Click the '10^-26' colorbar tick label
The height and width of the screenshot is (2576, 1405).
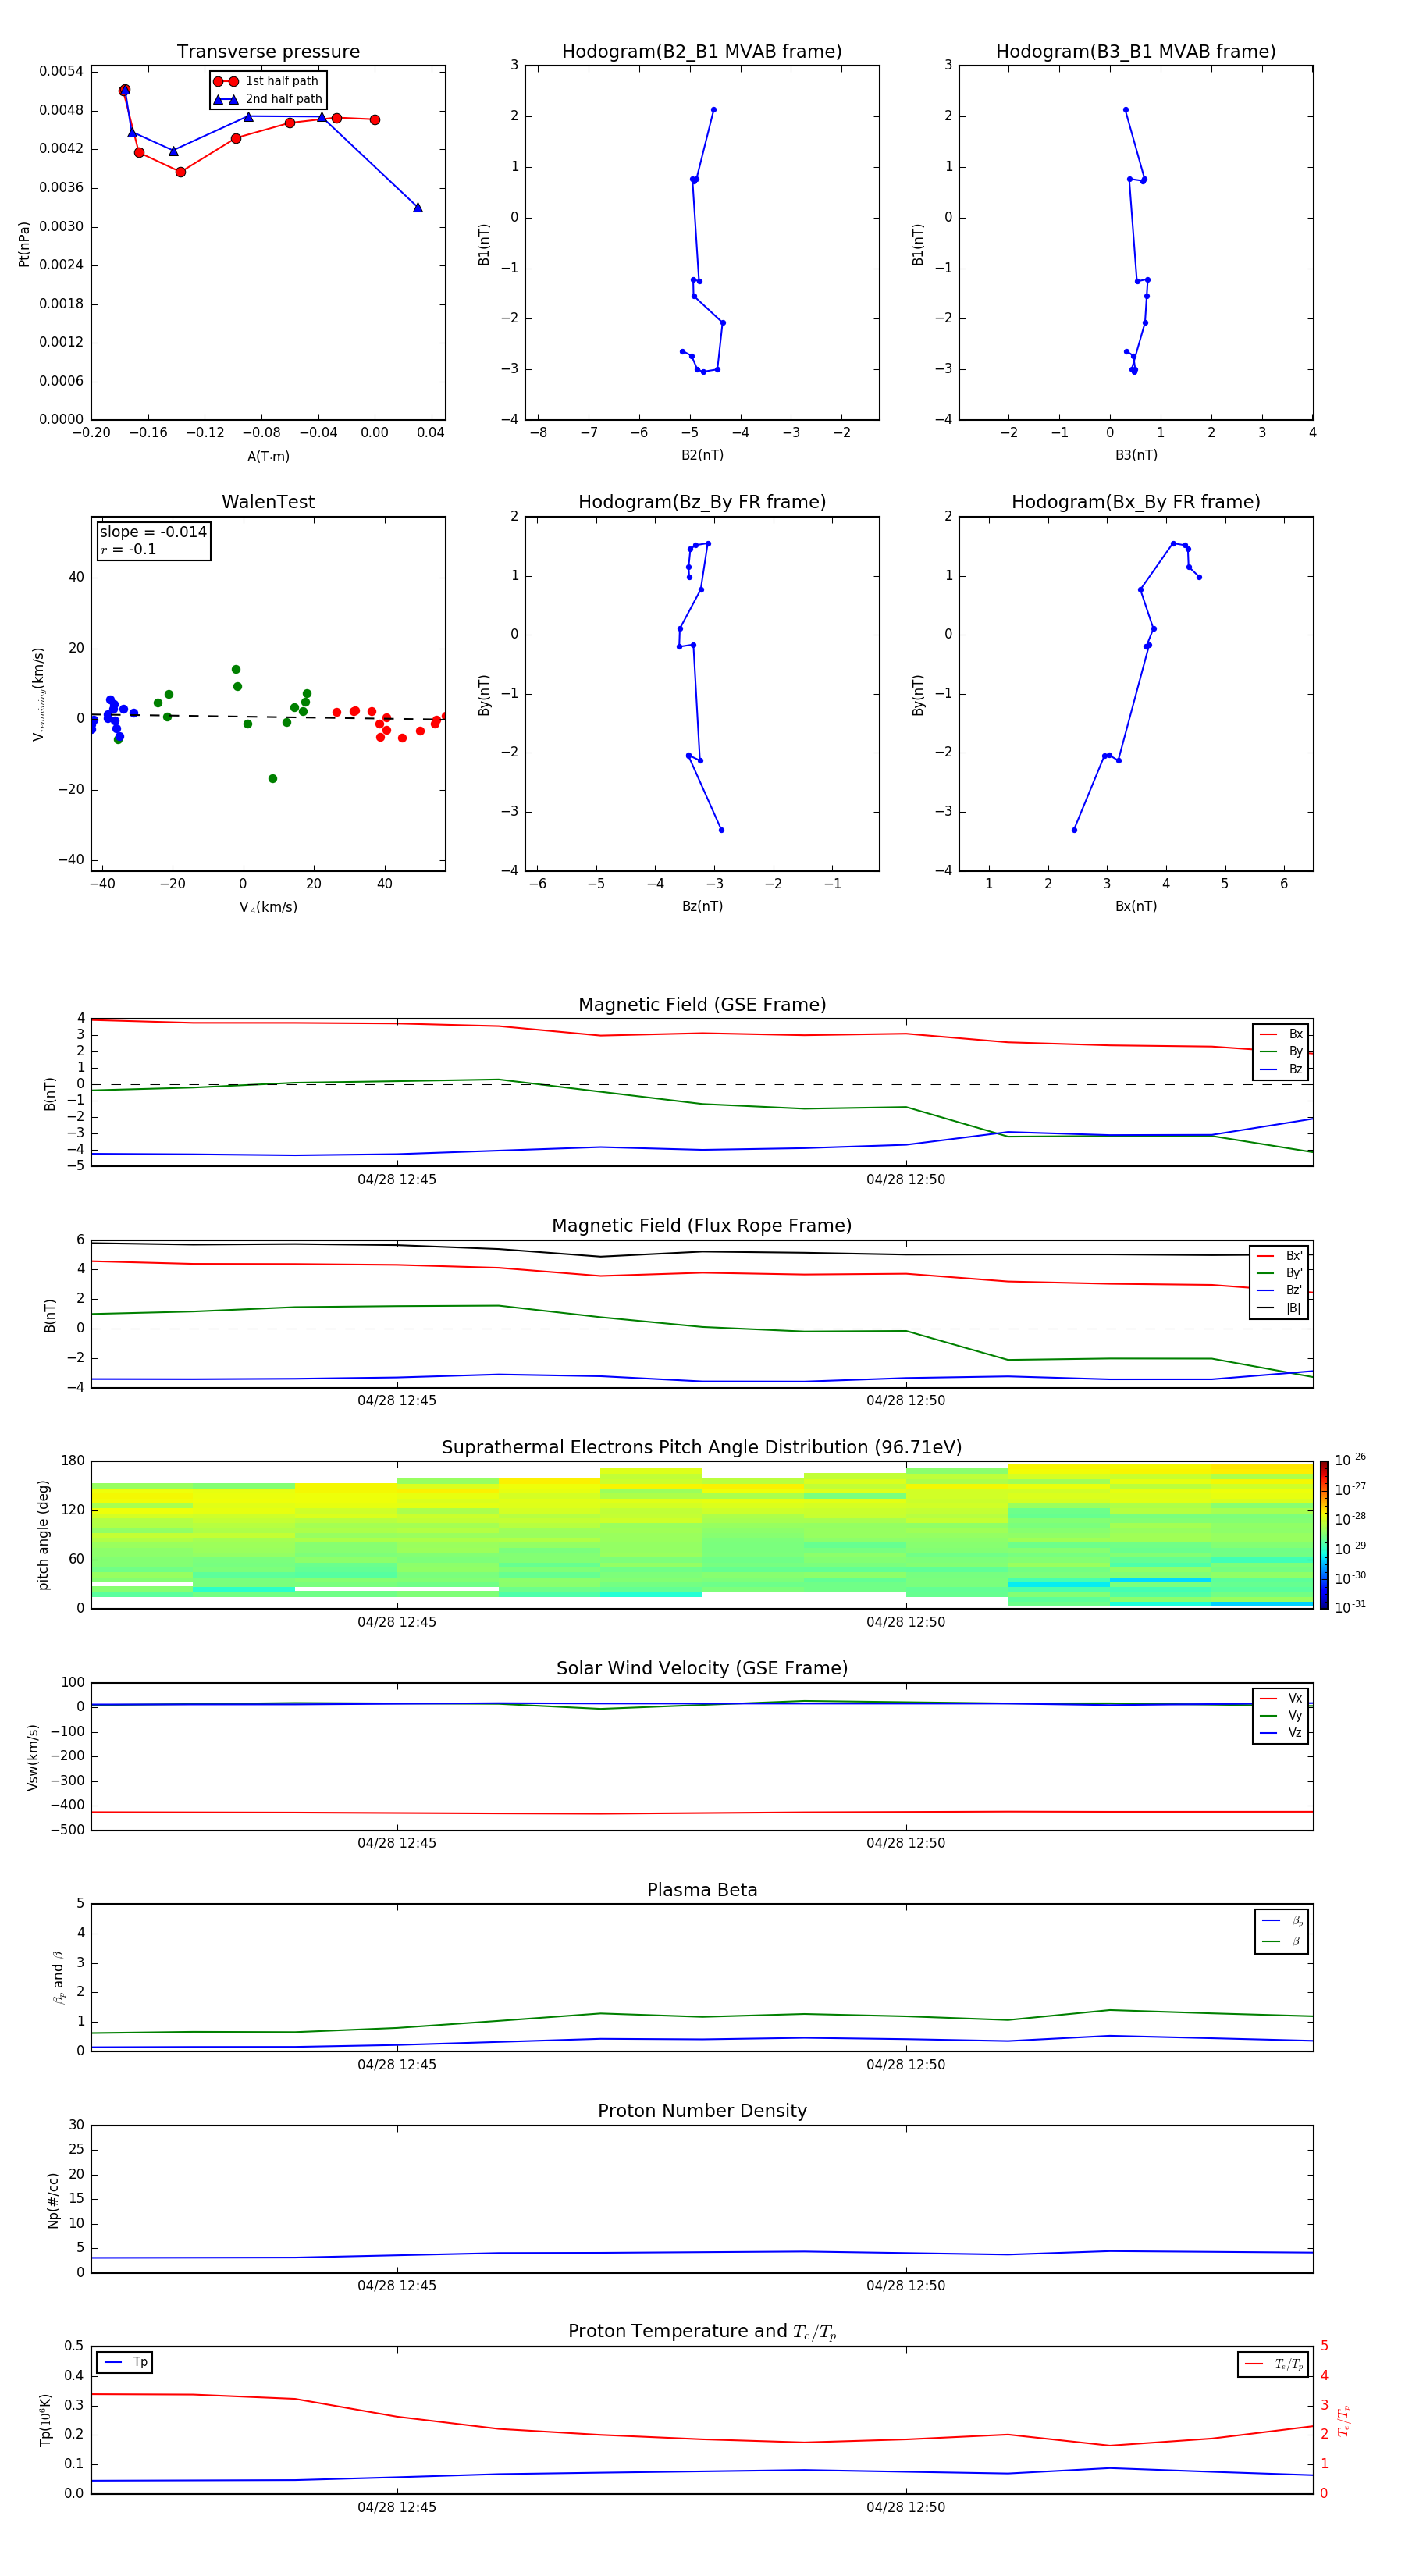click(1350, 1459)
